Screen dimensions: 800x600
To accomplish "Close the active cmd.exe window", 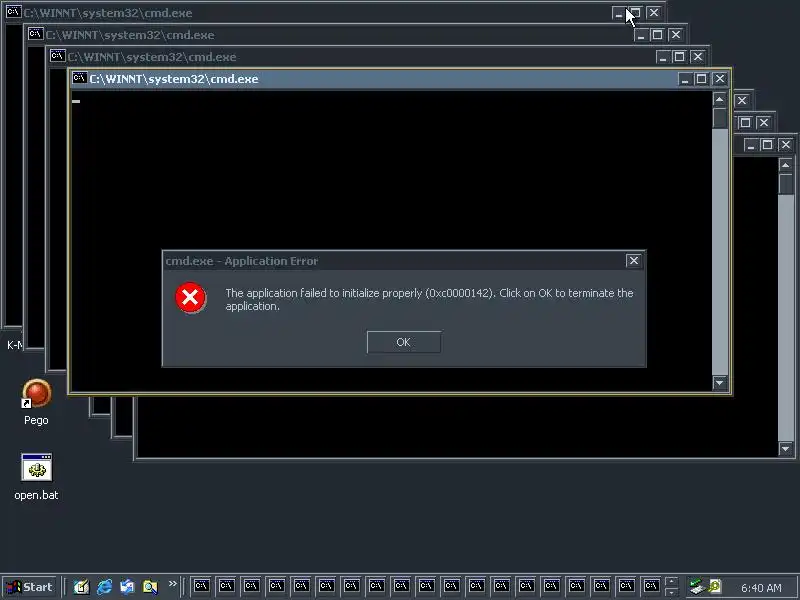I will click(719, 79).
